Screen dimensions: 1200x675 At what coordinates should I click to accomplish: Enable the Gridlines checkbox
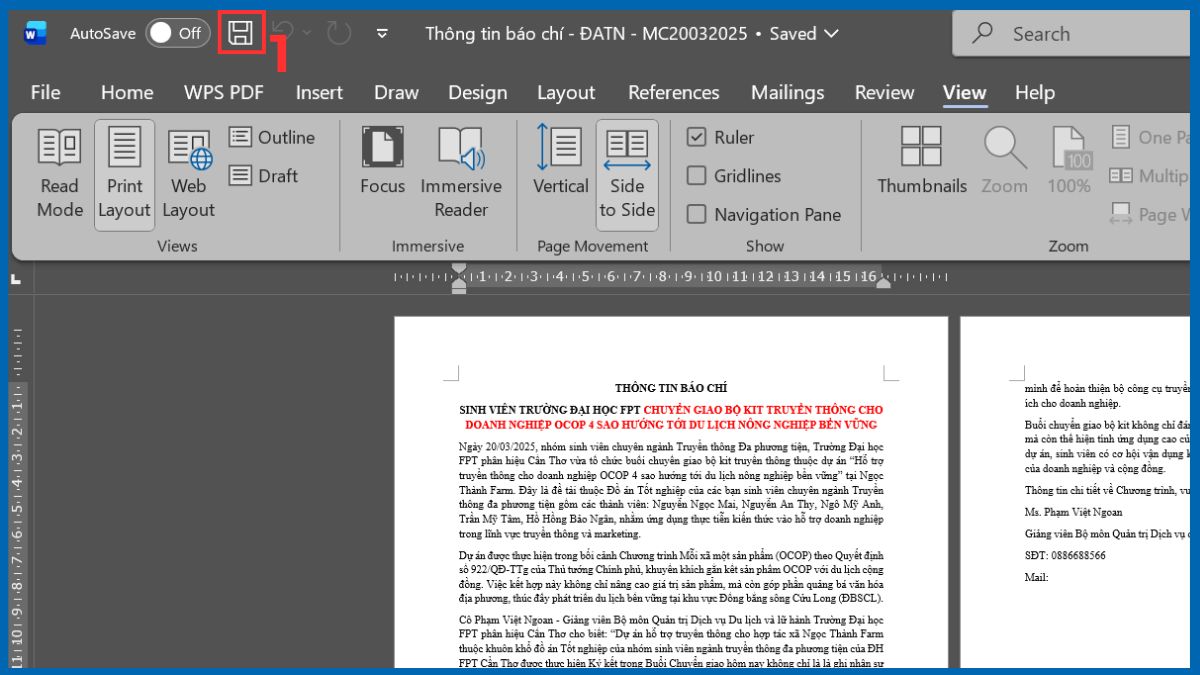coord(697,176)
